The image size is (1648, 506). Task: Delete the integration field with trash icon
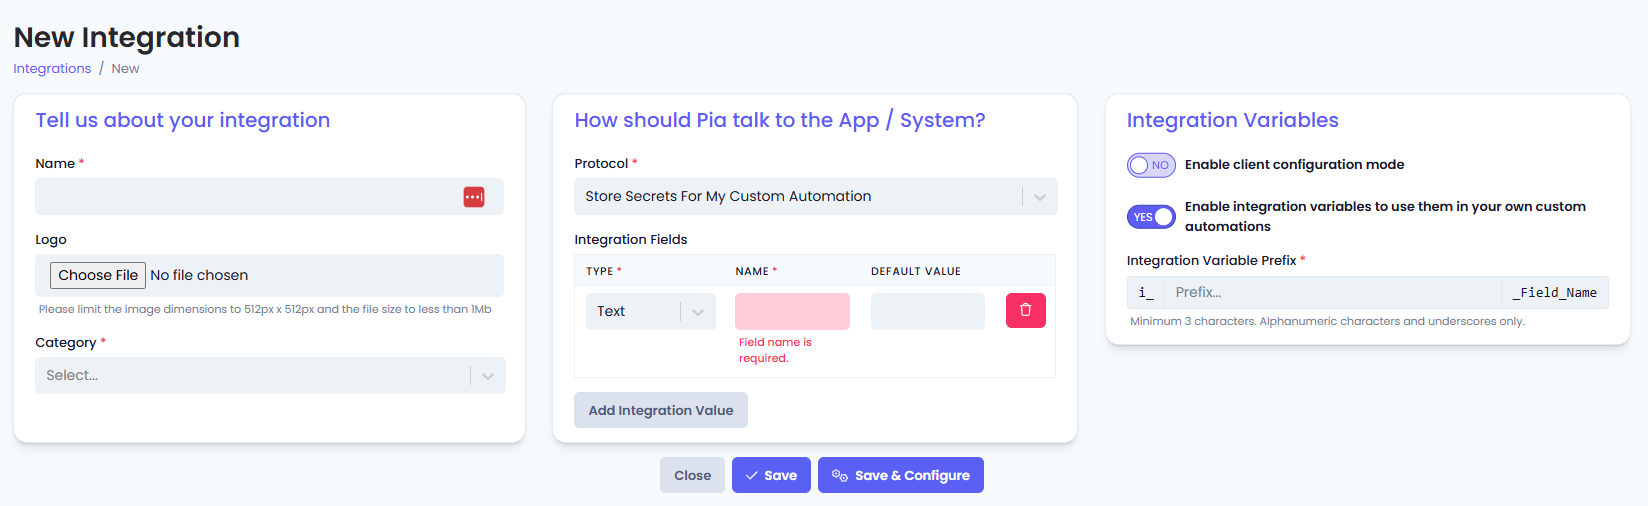pyautogui.click(x=1026, y=310)
